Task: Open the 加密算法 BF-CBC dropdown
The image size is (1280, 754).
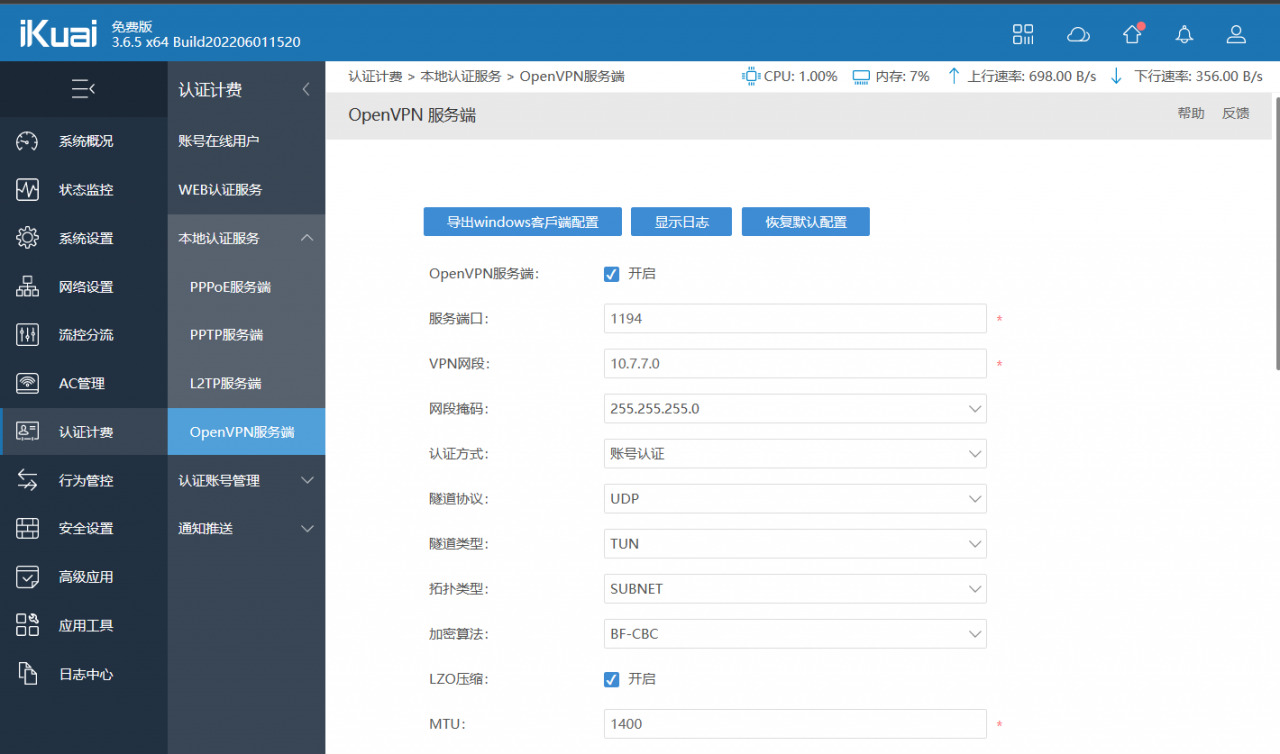Action: pos(795,633)
